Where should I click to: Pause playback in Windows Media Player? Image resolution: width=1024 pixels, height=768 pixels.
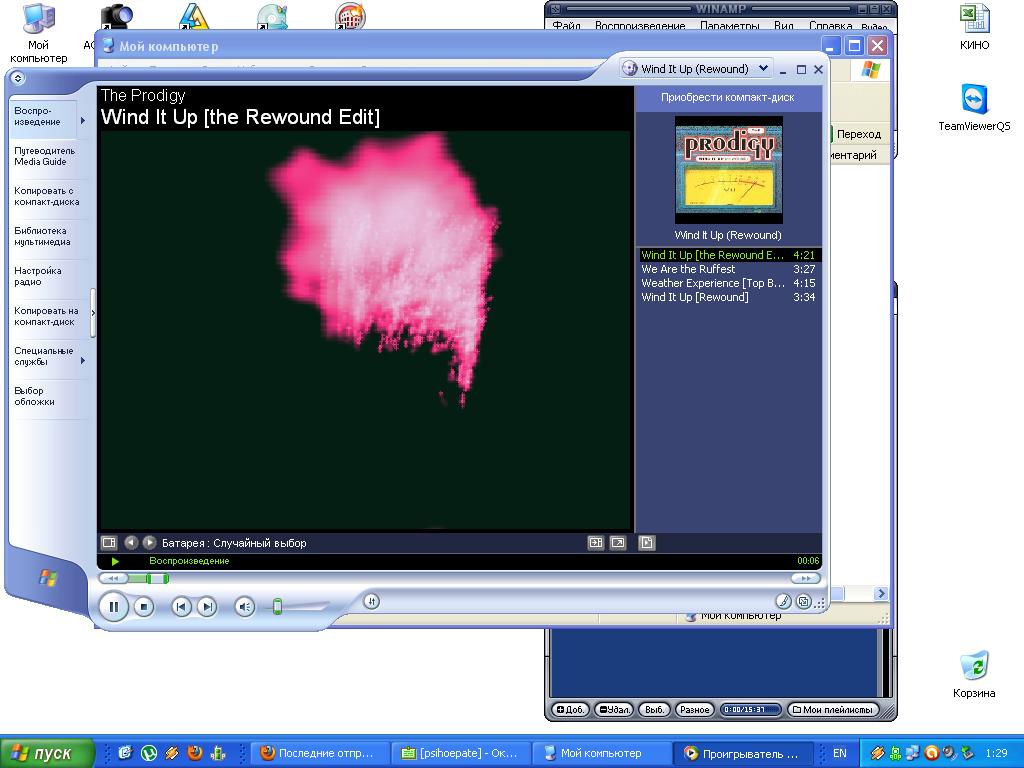point(114,607)
